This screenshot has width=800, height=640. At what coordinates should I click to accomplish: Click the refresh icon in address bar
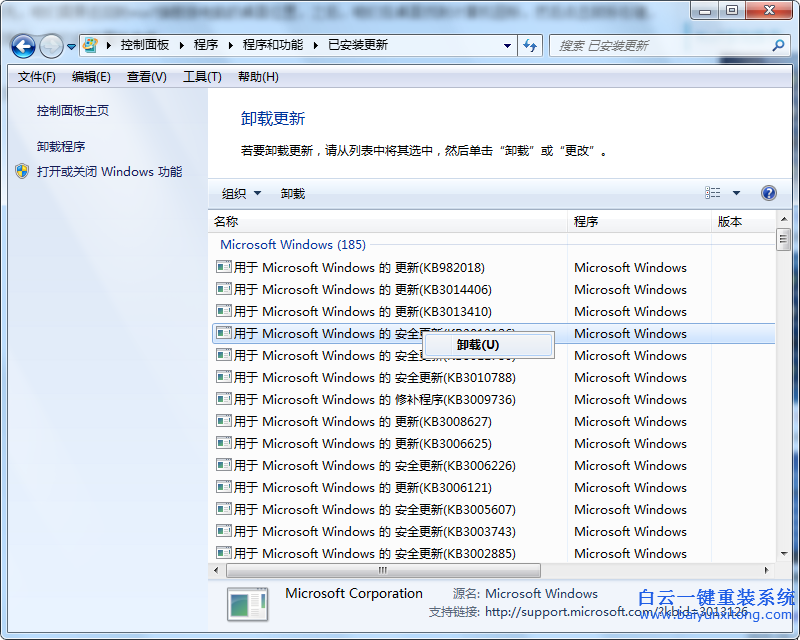coord(530,45)
